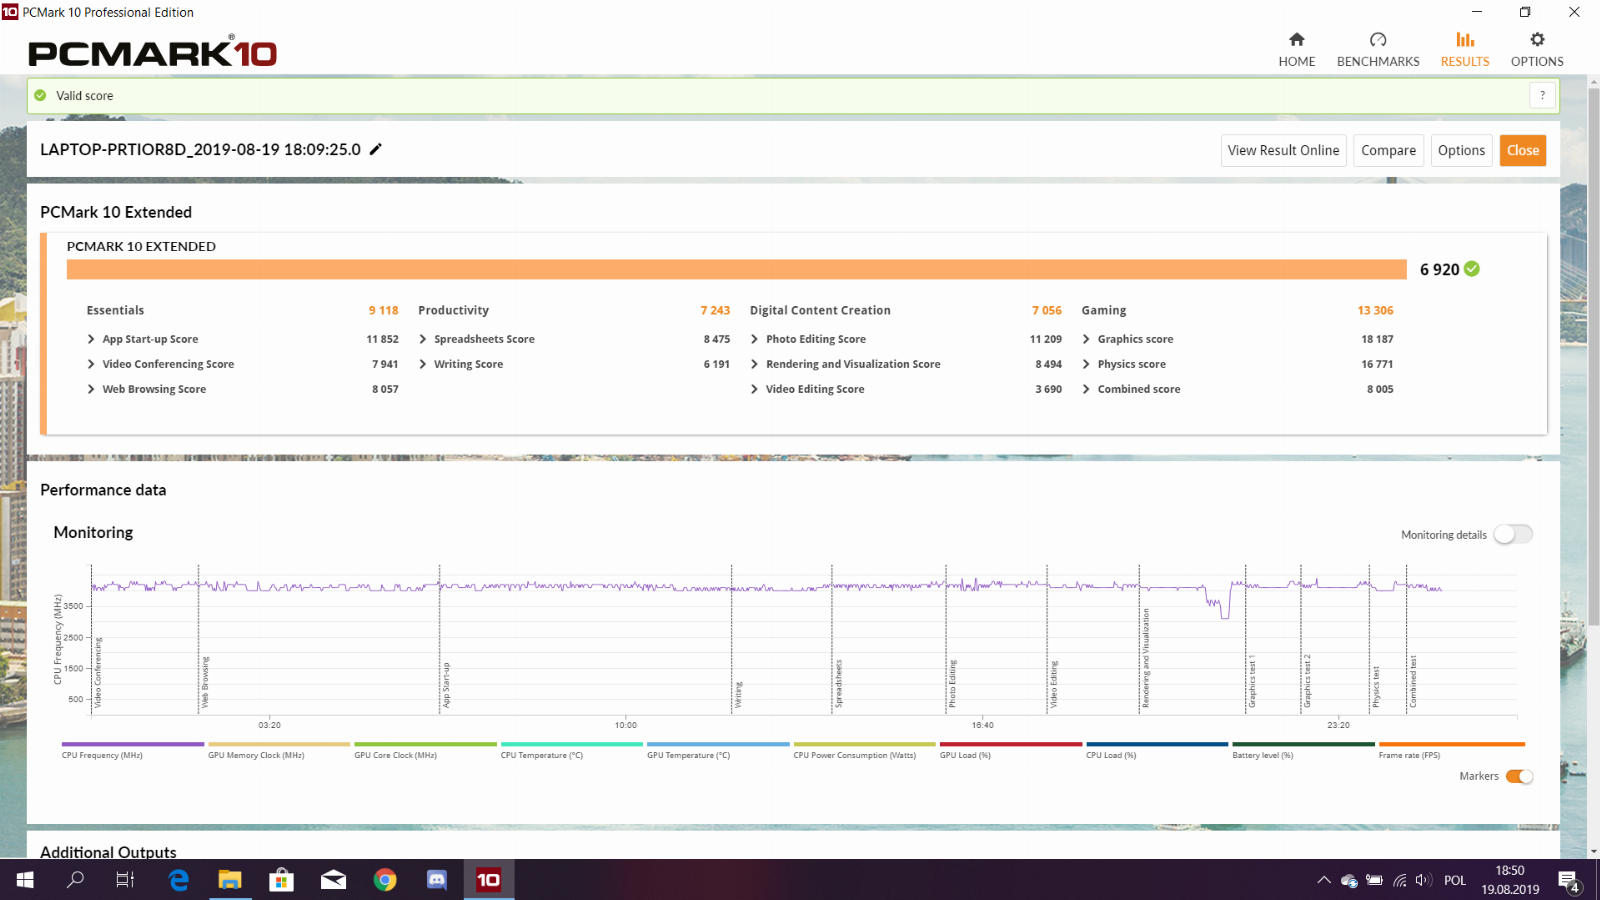Open Windows taskbar search

[x=75, y=880]
